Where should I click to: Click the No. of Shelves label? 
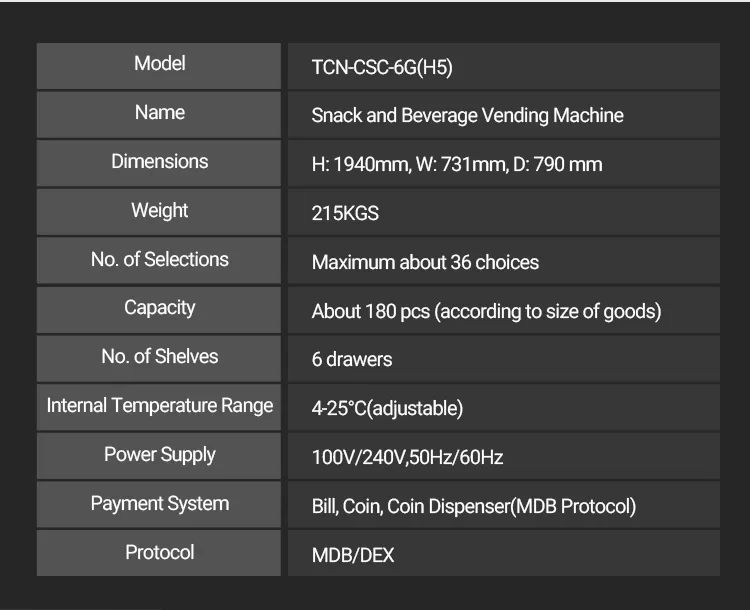click(x=160, y=357)
